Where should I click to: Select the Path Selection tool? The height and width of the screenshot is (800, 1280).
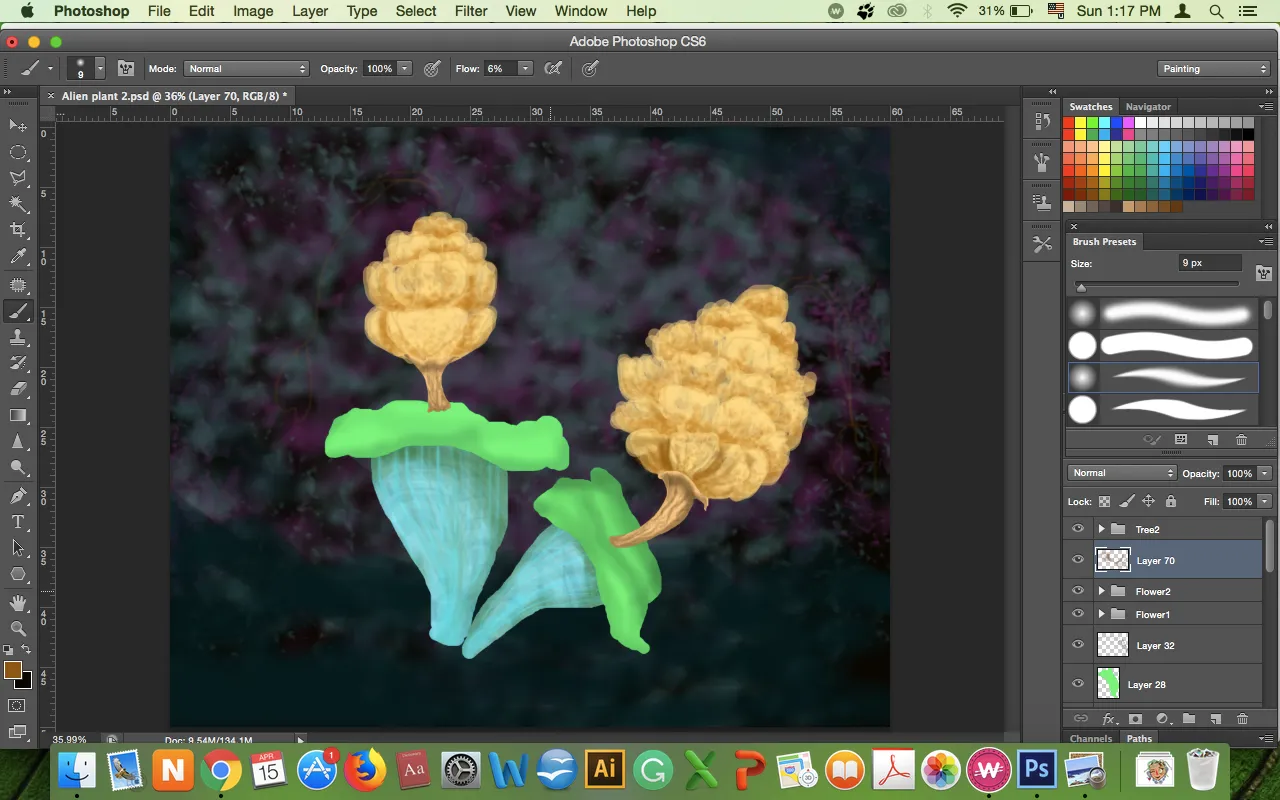tap(18, 548)
